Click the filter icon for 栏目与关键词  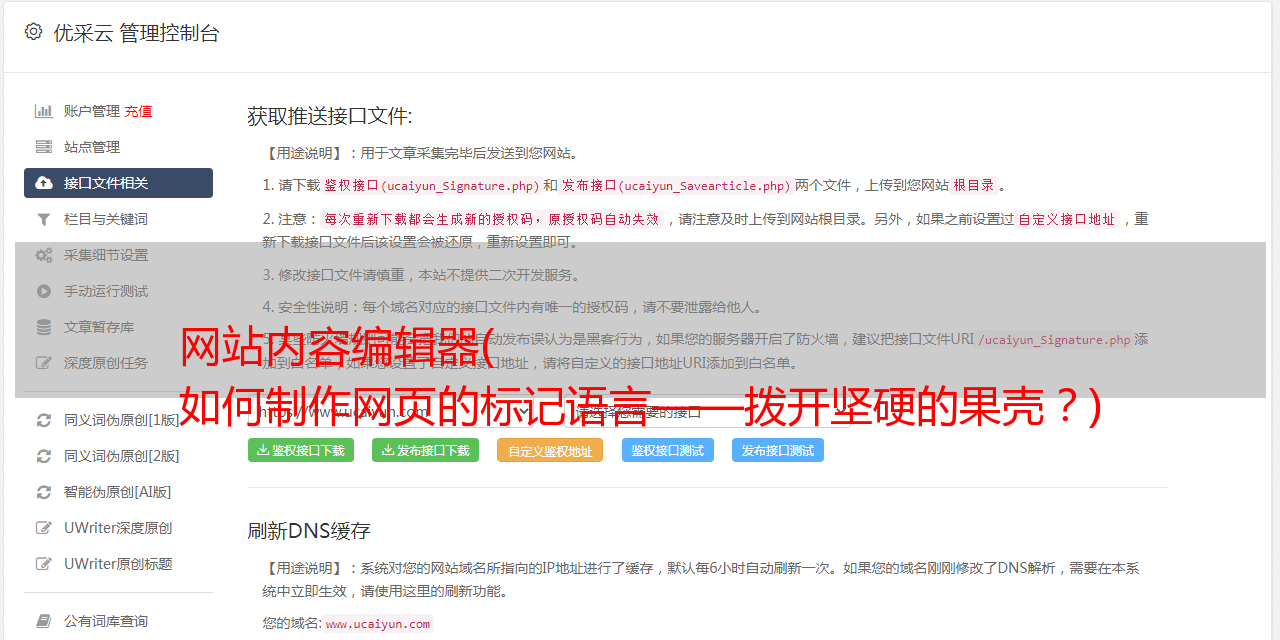click(44, 219)
